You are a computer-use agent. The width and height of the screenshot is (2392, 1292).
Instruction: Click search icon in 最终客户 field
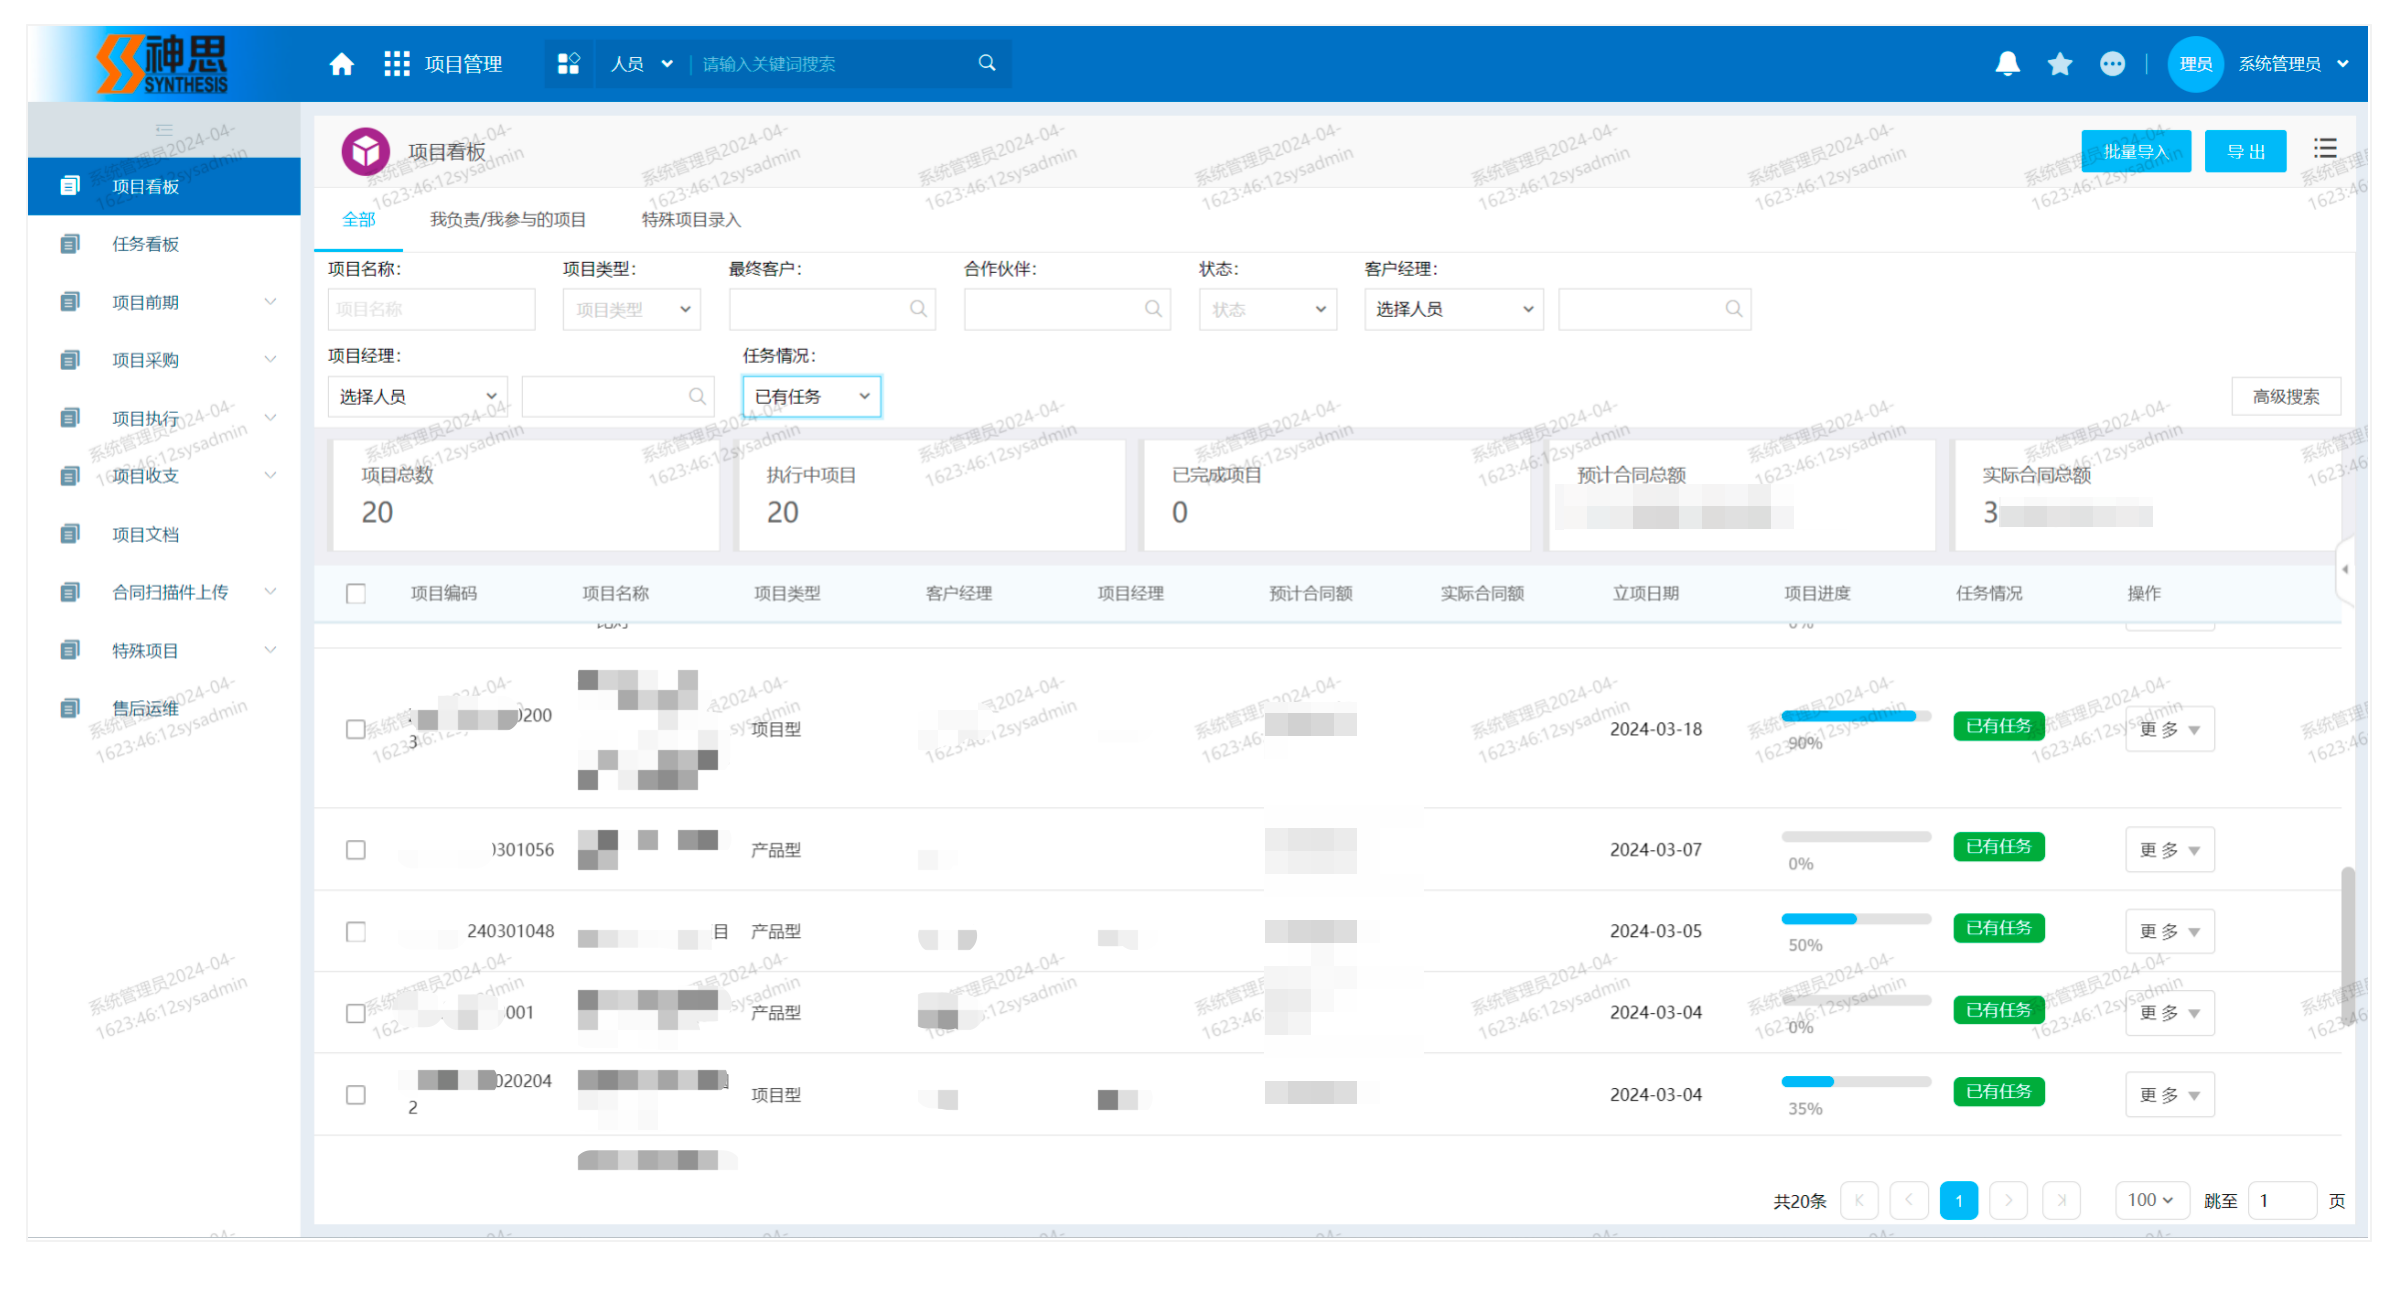[x=918, y=309]
